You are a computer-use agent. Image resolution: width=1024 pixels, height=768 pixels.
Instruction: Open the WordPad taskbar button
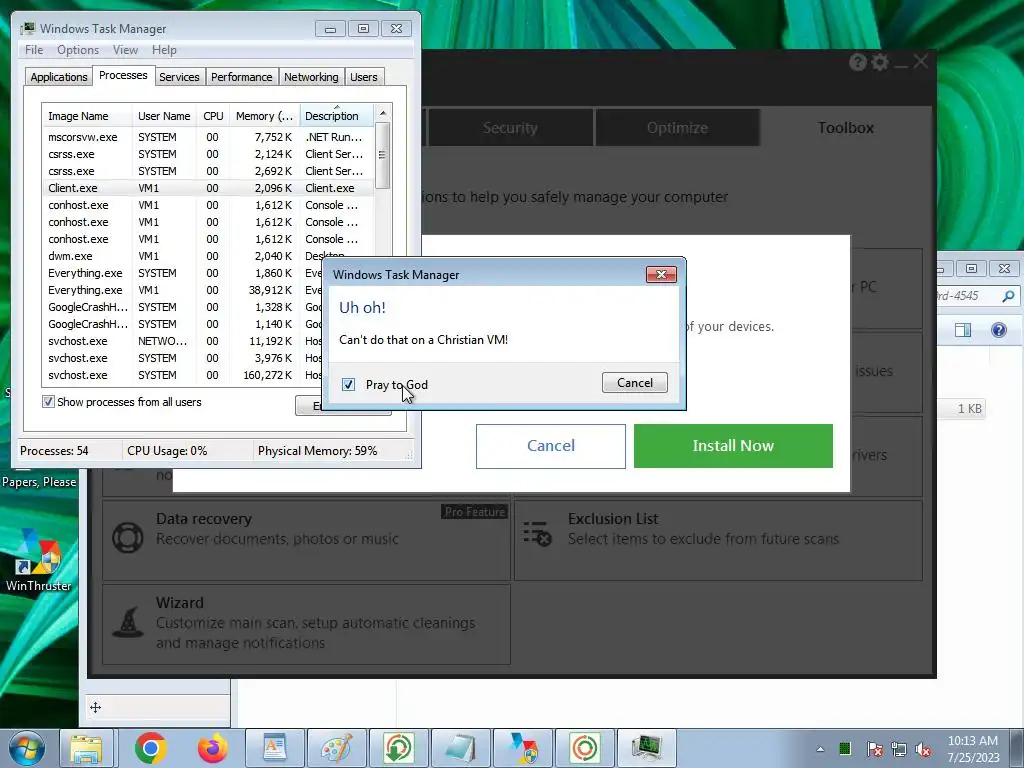[274, 748]
